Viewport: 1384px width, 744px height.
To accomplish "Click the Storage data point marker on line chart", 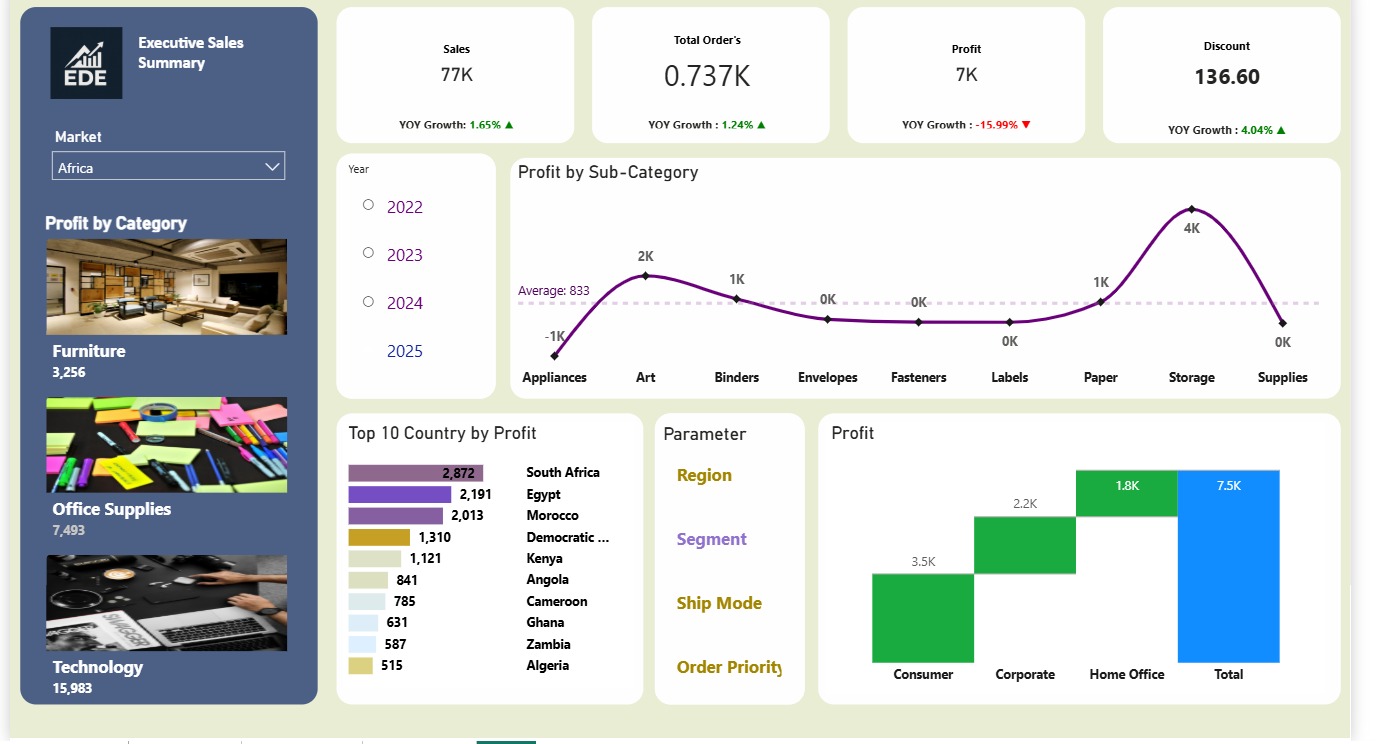I will click(x=1191, y=210).
